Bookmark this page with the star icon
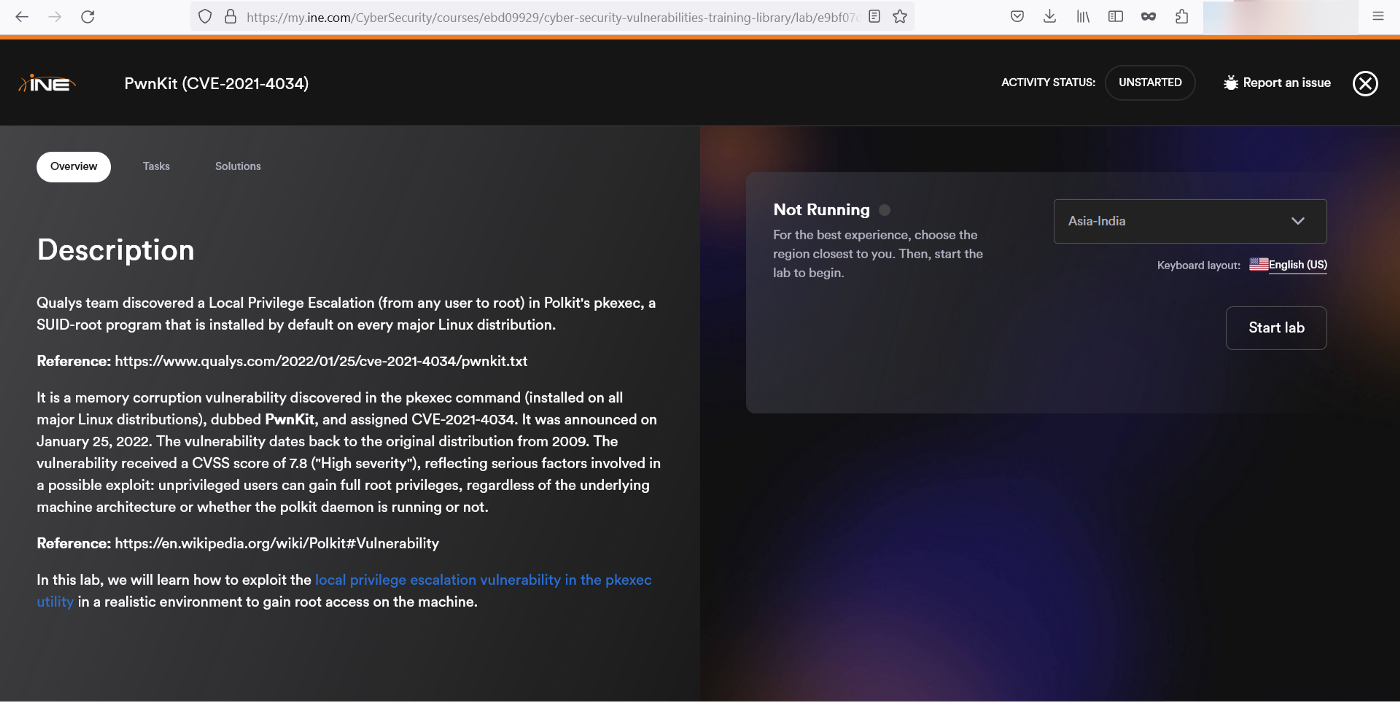This screenshot has width=1400, height=702. click(x=900, y=17)
